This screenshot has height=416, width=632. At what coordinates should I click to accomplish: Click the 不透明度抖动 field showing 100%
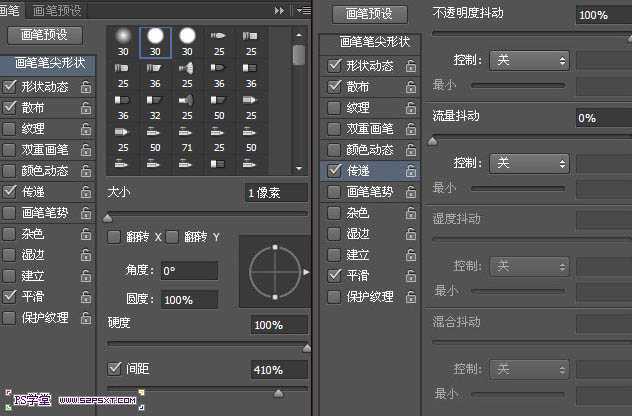click(x=604, y=15)
